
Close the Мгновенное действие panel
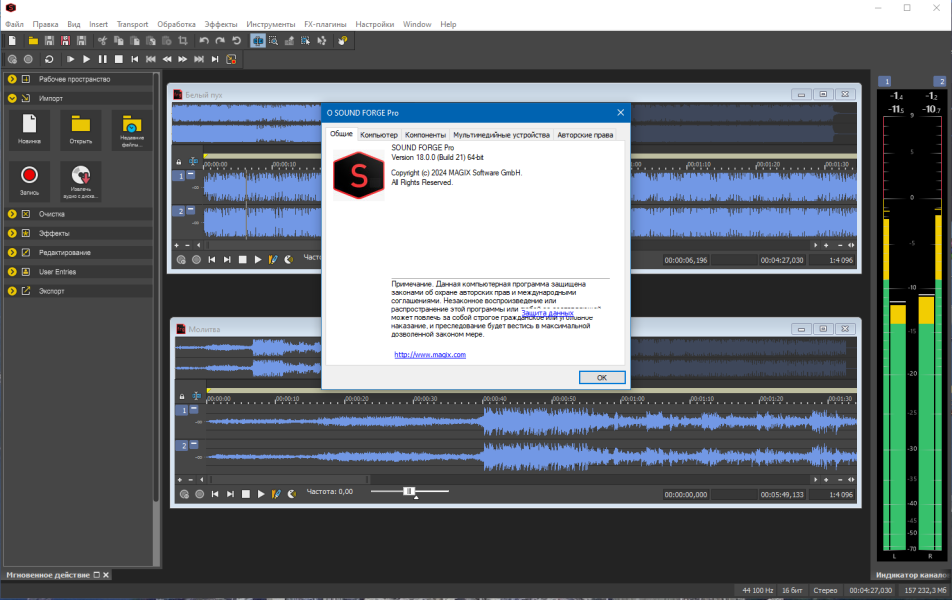coord(106,574)
